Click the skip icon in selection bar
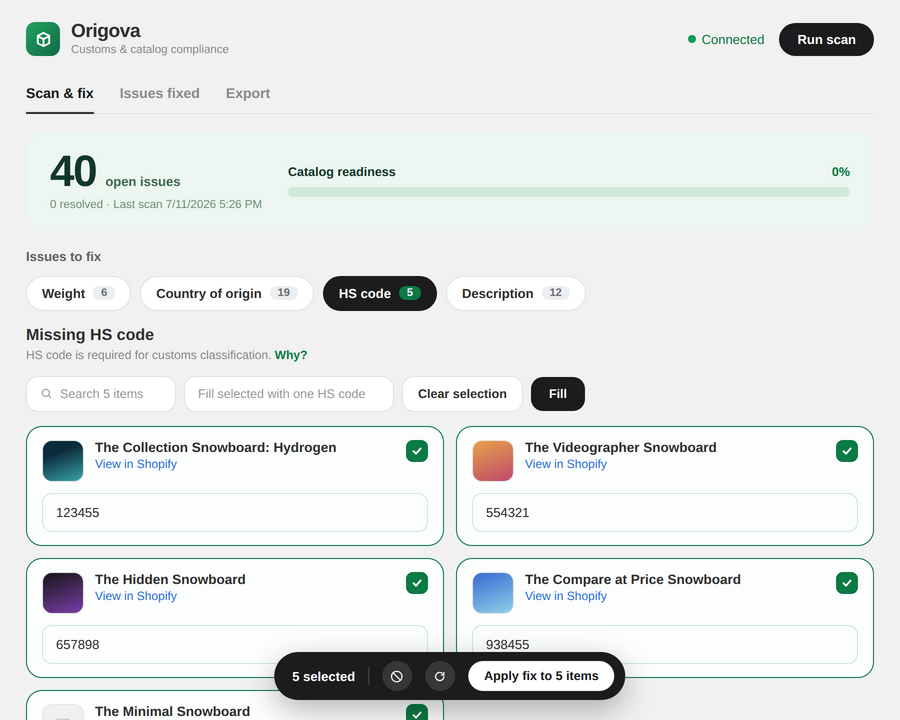Image resolution: width=900 pixels, height=720 pixels. coord(397,676)
